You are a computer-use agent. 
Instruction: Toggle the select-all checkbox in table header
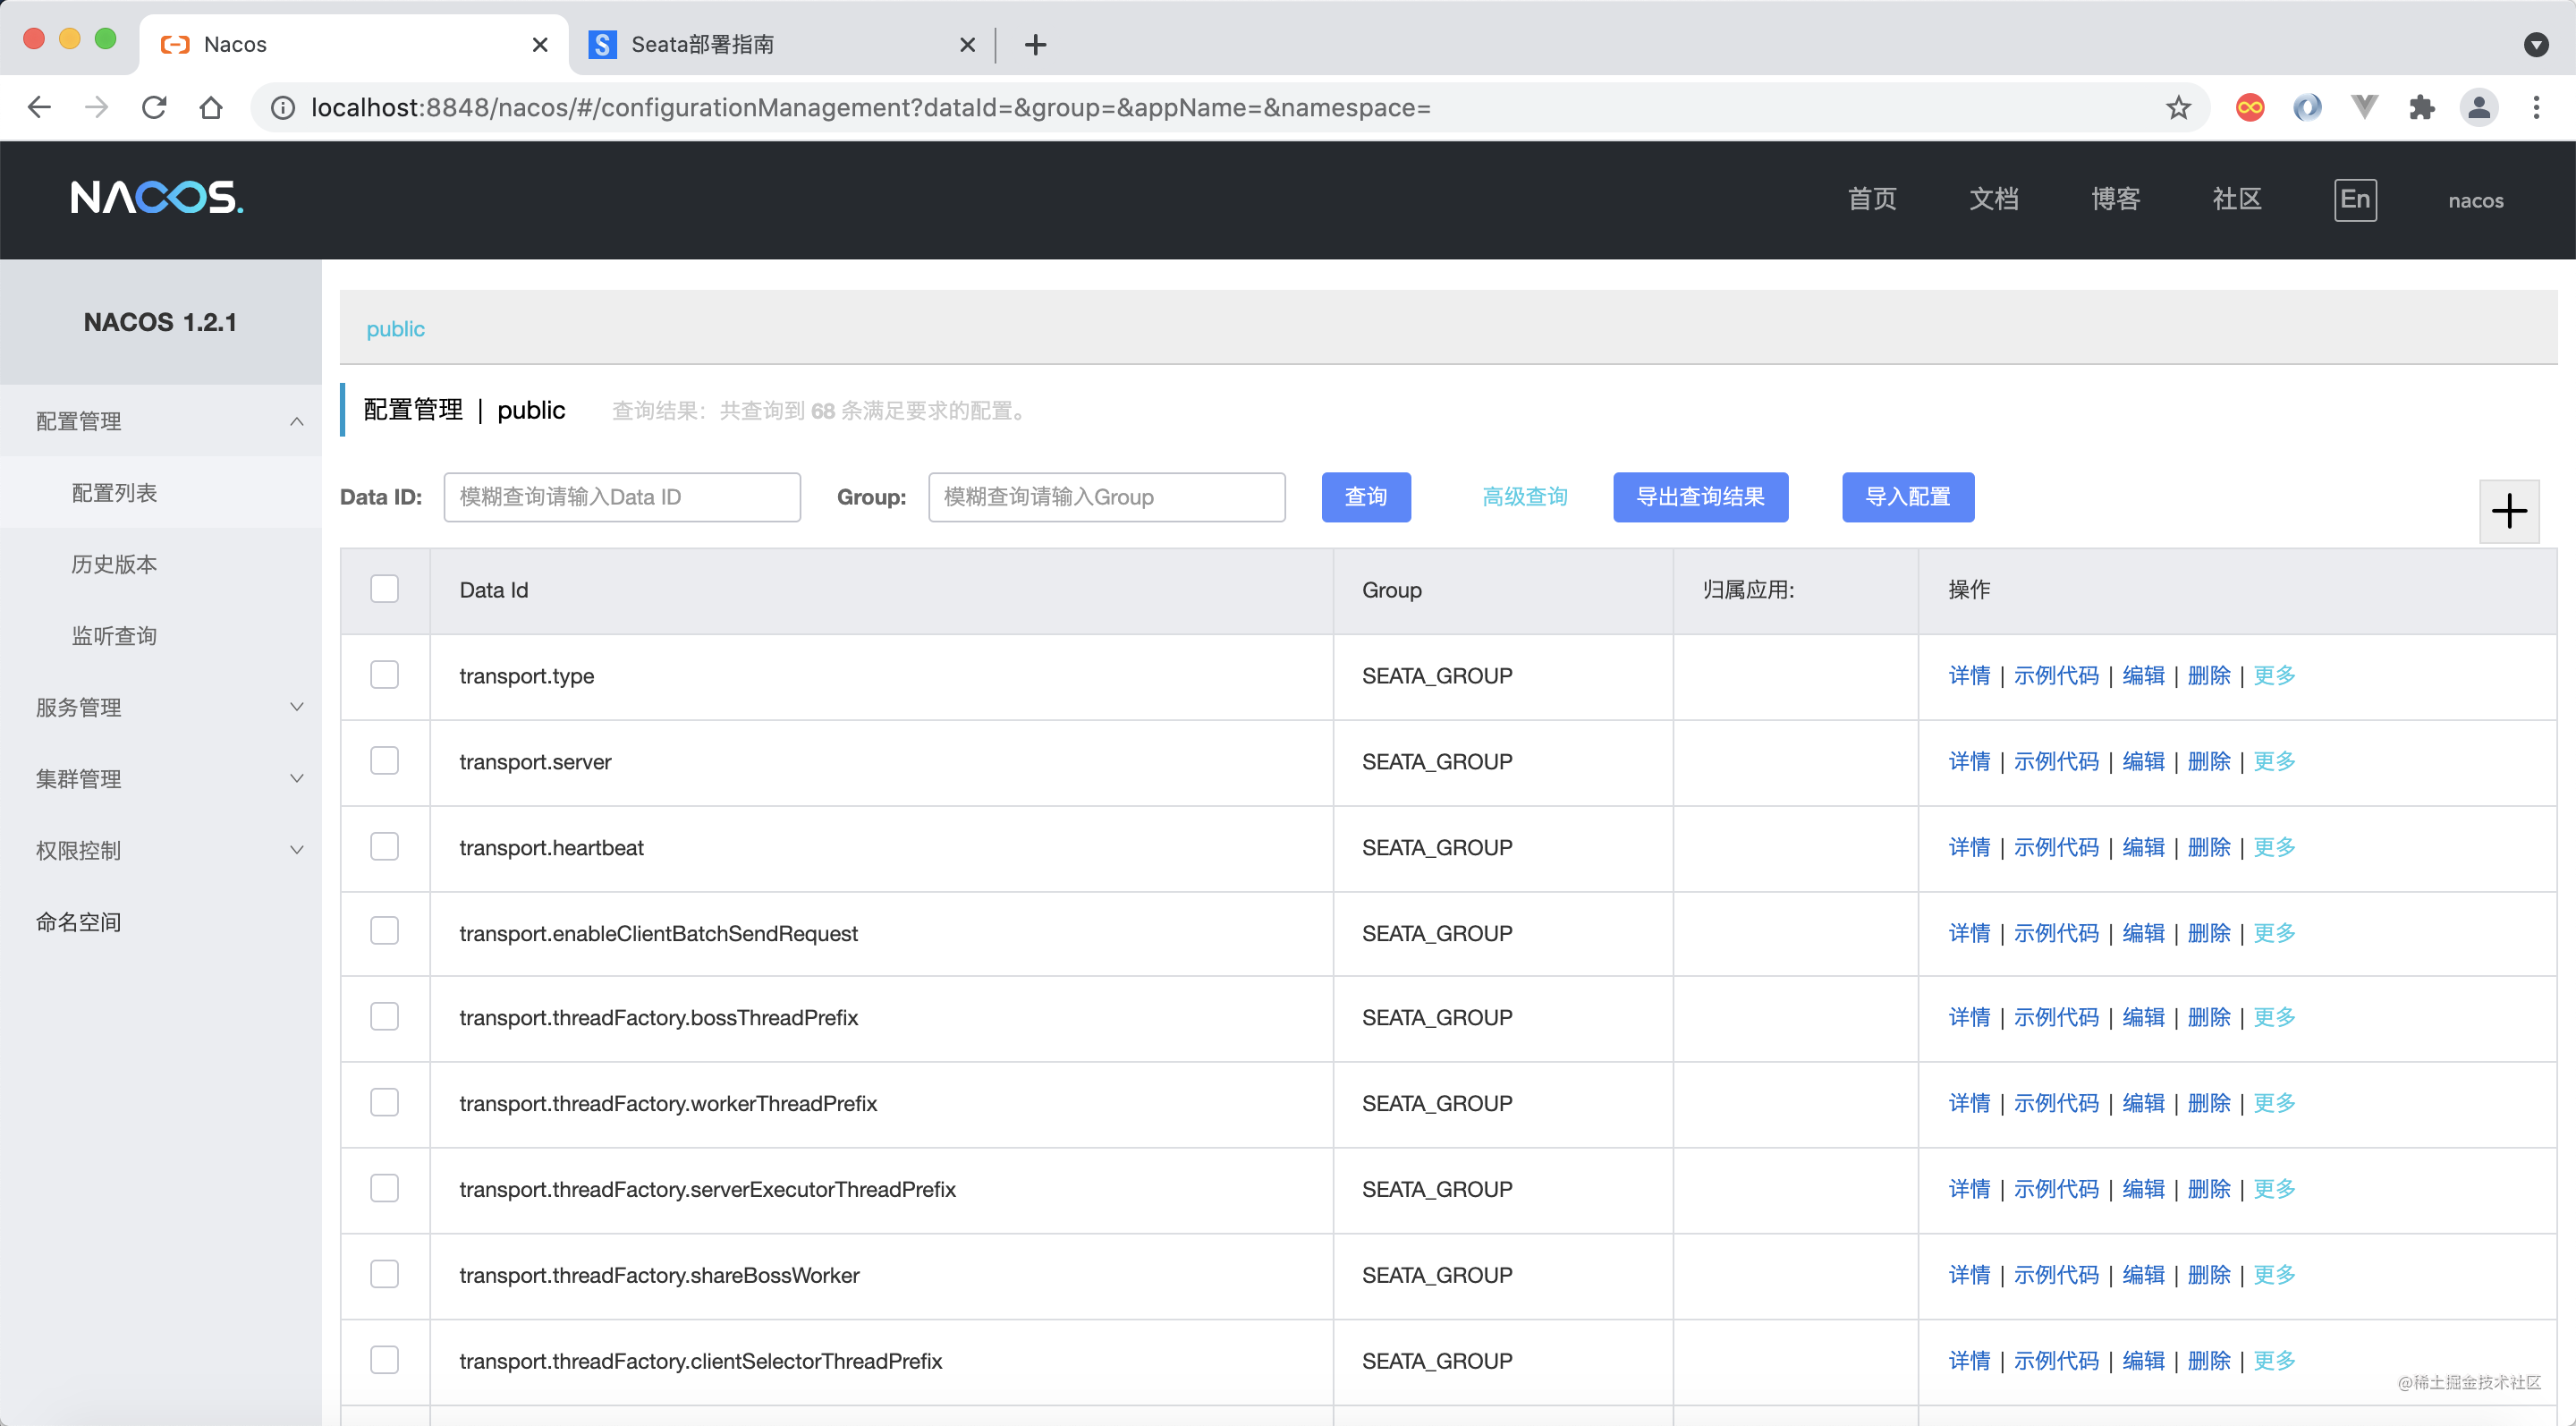pyautogui.click(x=384, y=589)
